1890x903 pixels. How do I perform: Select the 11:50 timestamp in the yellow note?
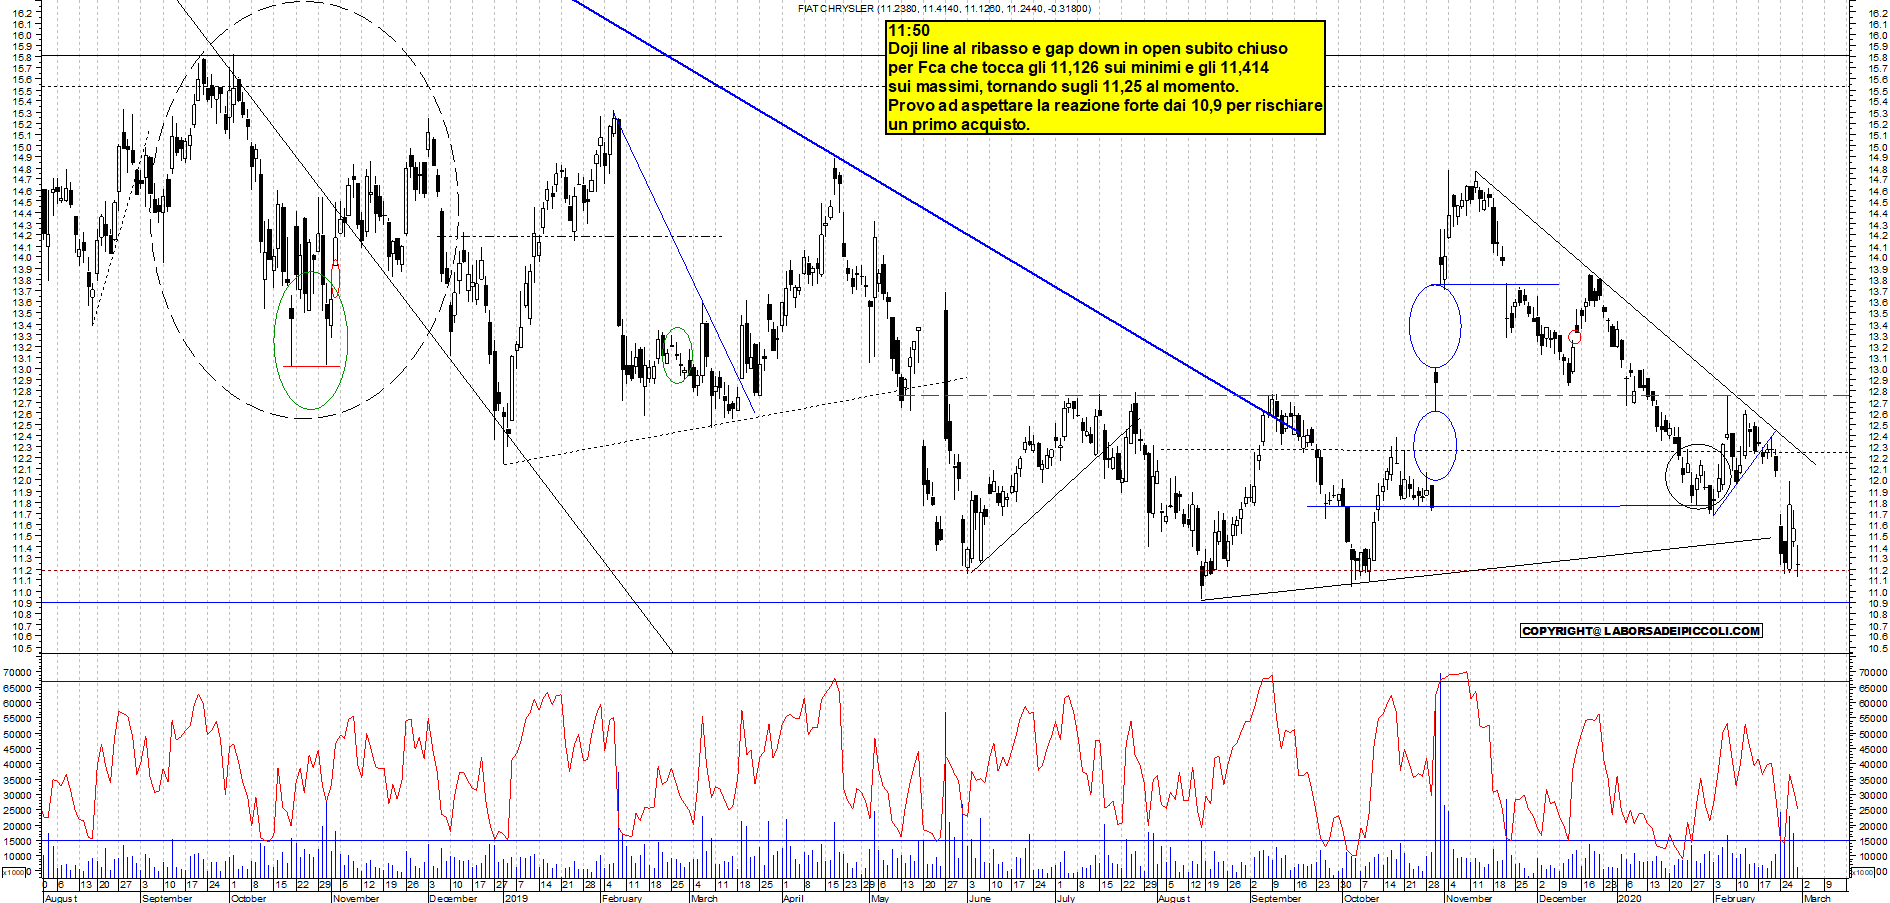click(909, 31)
